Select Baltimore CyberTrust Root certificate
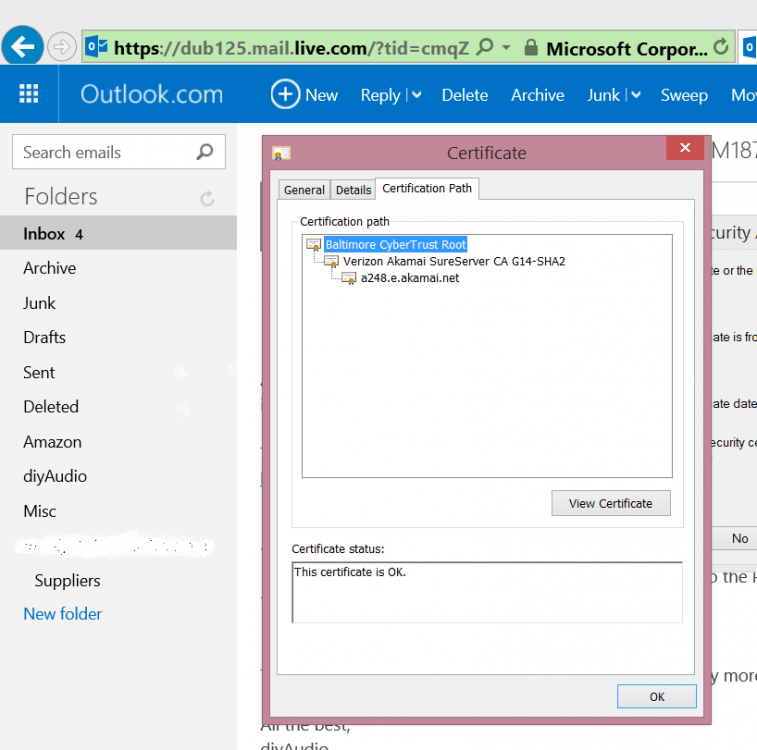This screenshot has height=750, width=757. click(x=395, y=245)
